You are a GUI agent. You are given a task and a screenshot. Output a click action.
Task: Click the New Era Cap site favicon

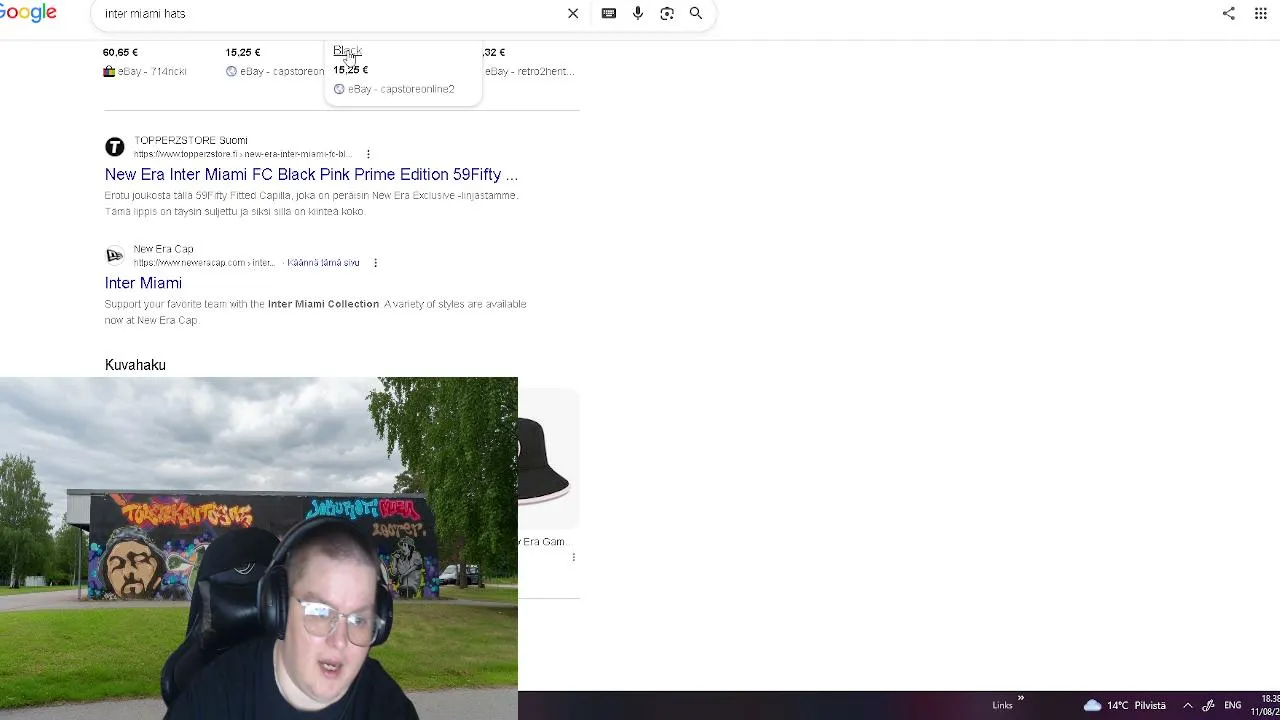click(x=115, y=256)
